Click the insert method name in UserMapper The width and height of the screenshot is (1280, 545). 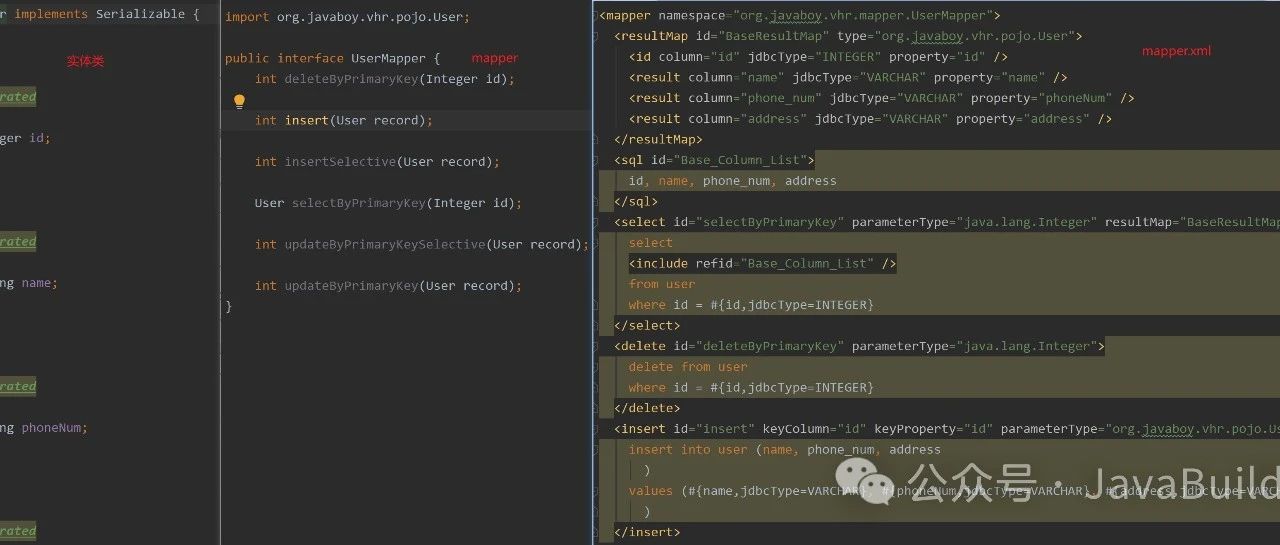[306, 120]
